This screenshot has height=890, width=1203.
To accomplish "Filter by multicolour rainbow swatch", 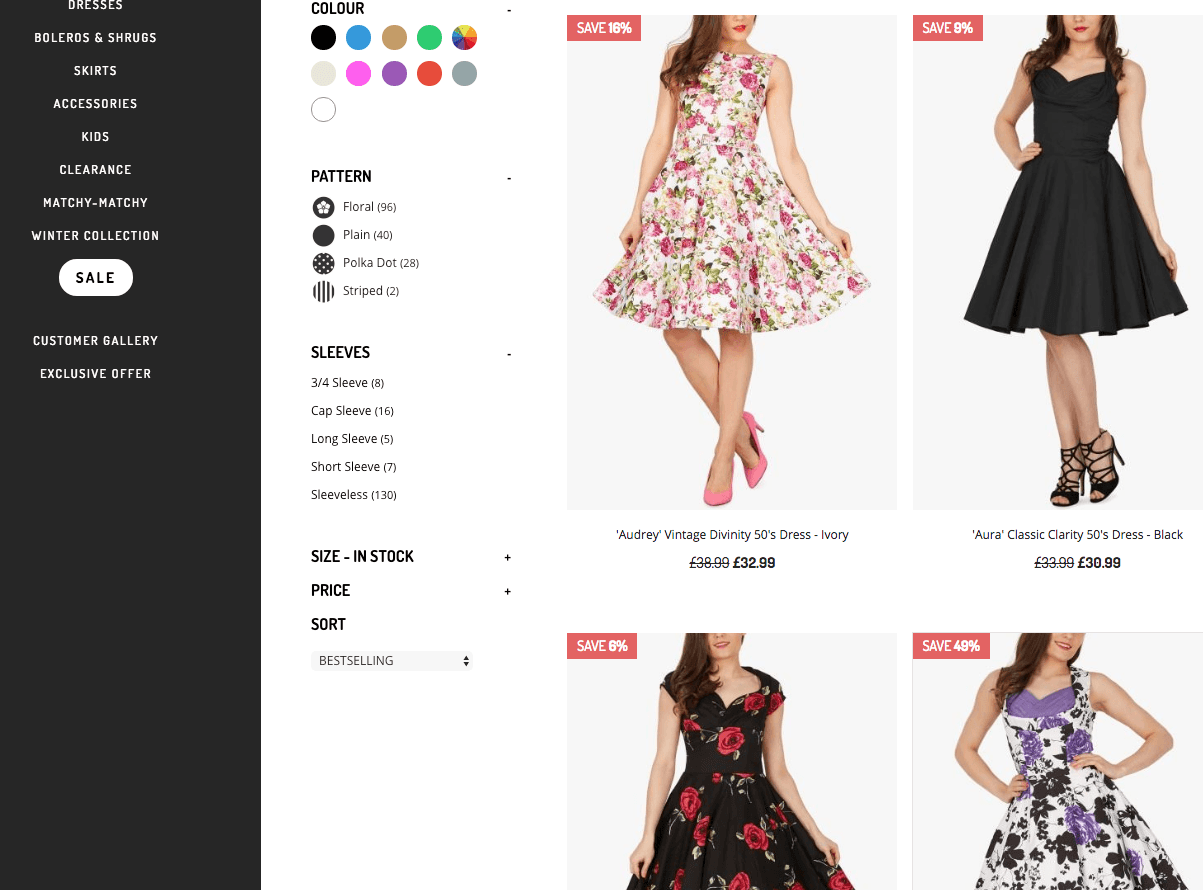I will click(464, 38).
